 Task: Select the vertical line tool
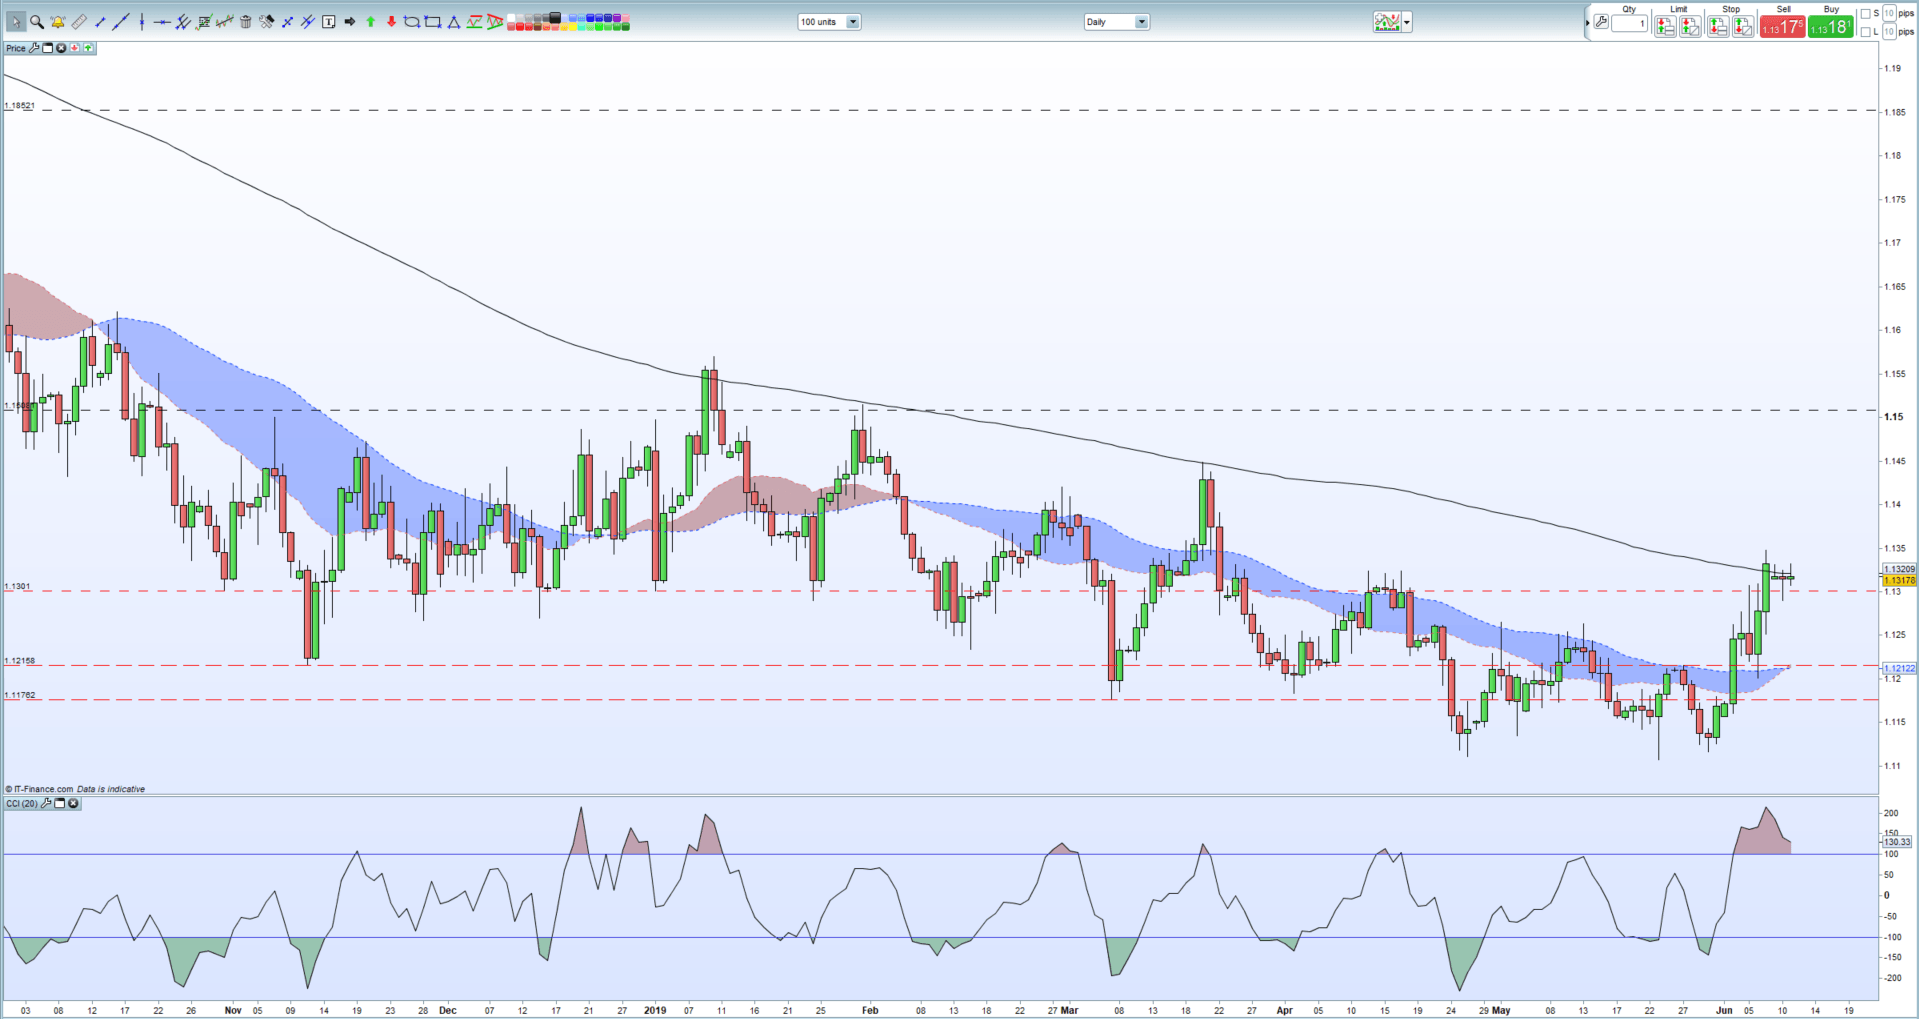click(x=142, y=21)
